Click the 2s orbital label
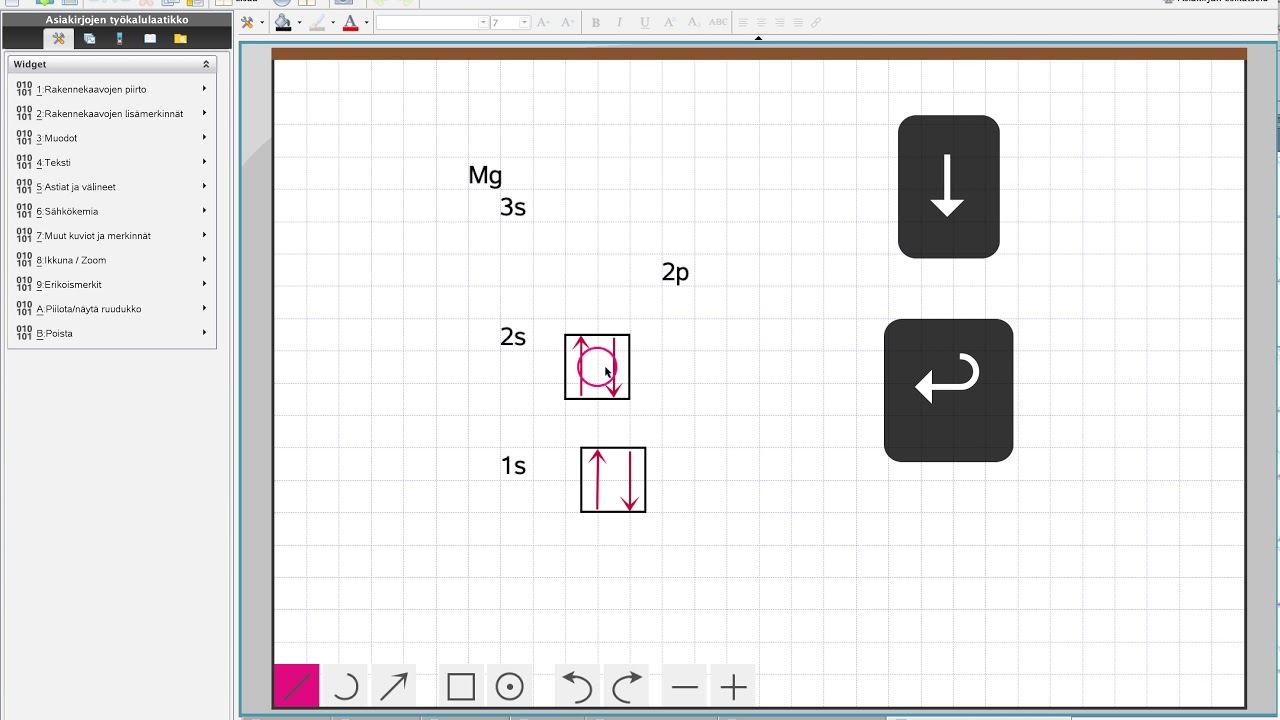This screenshot has width=1280, height=720. coord(513,337)
